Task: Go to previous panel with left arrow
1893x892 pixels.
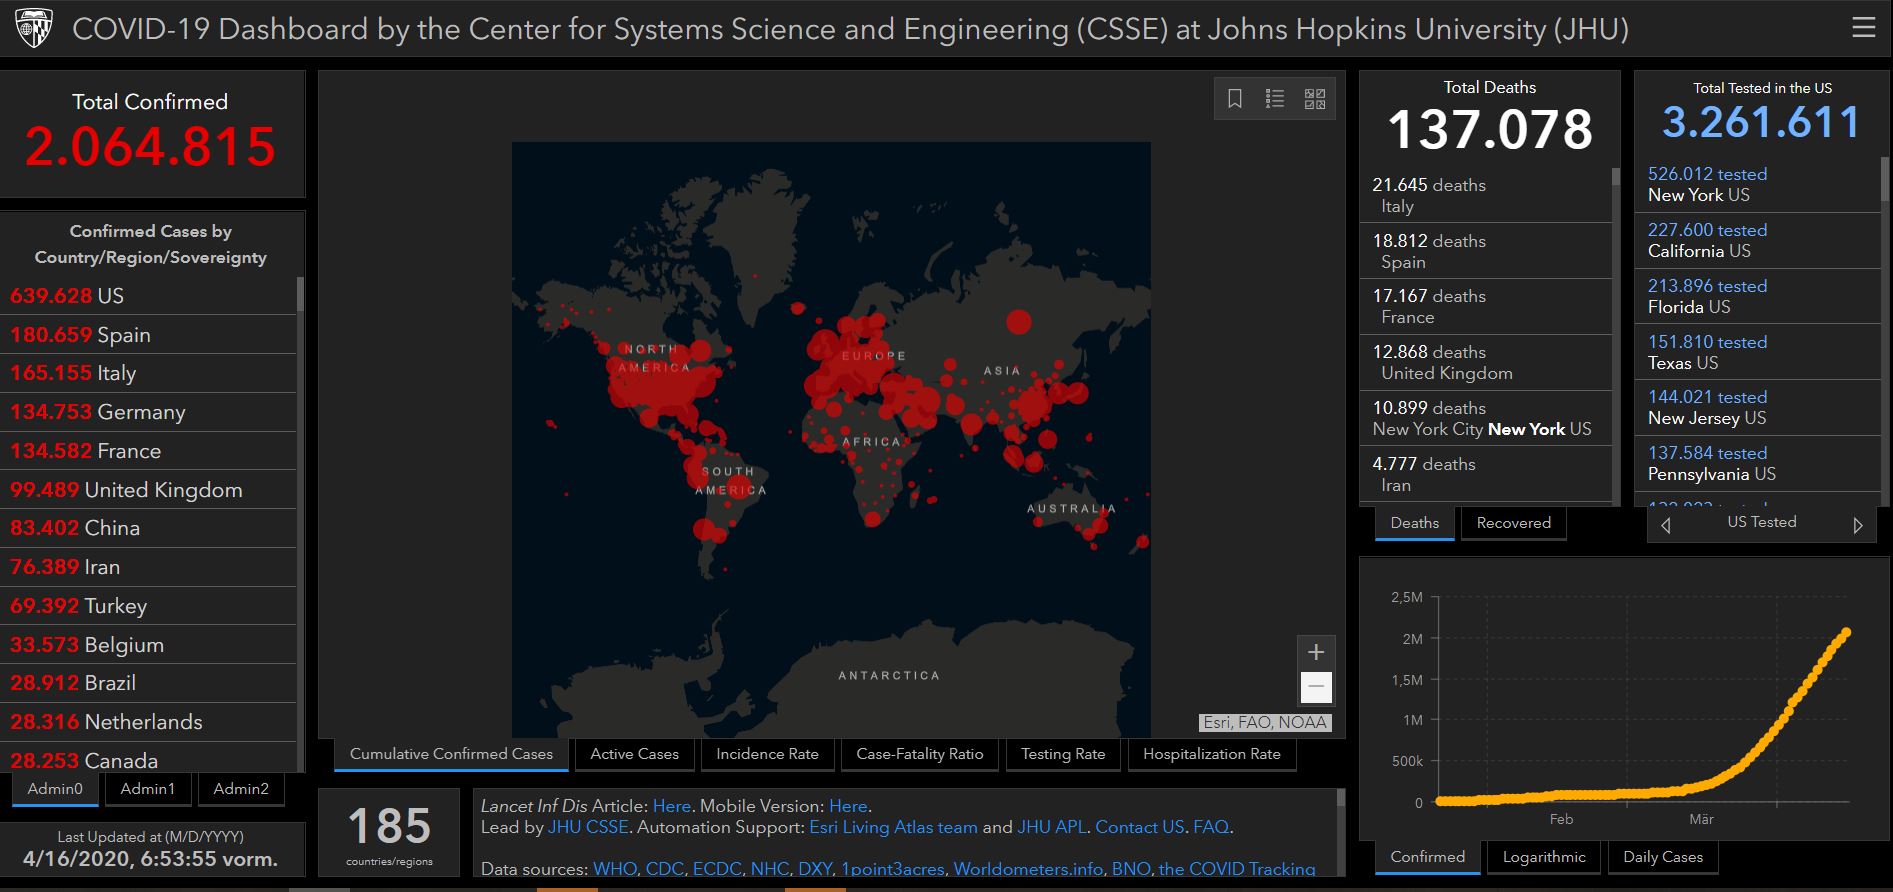Action: click(1666, 525)
